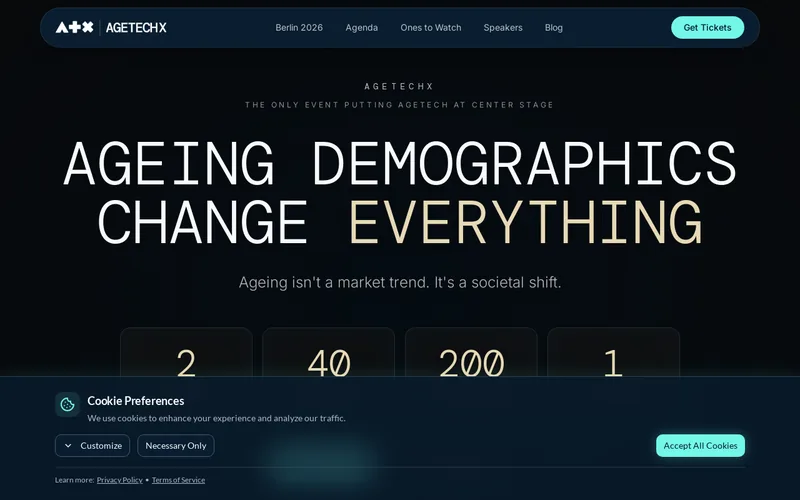The image size is (800, 500).
Task: Go to the Agenda section
Action: coord(362,28)
